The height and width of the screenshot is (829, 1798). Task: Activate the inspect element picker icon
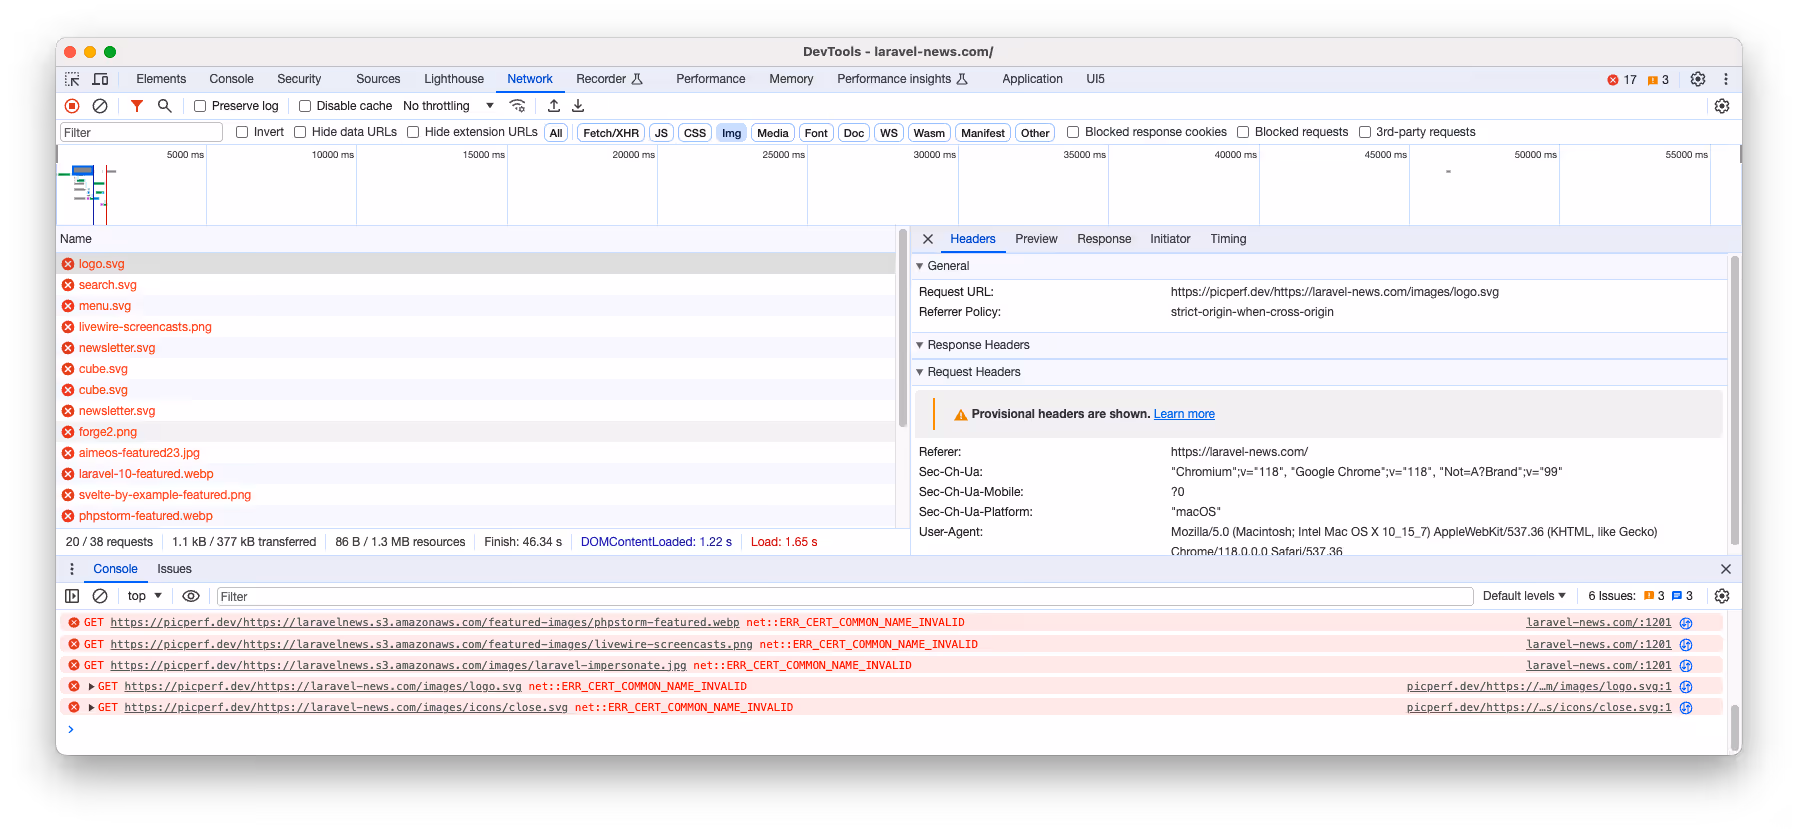tap(72, 79)
